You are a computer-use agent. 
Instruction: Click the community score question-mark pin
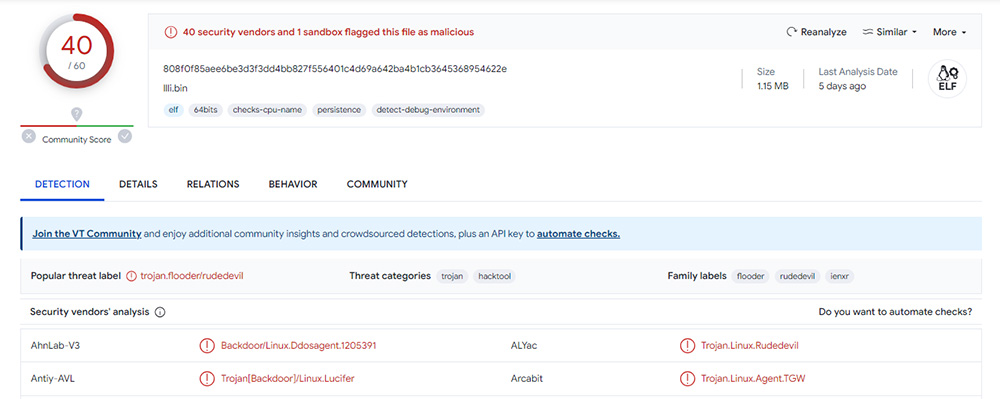[x=77, y=114]
